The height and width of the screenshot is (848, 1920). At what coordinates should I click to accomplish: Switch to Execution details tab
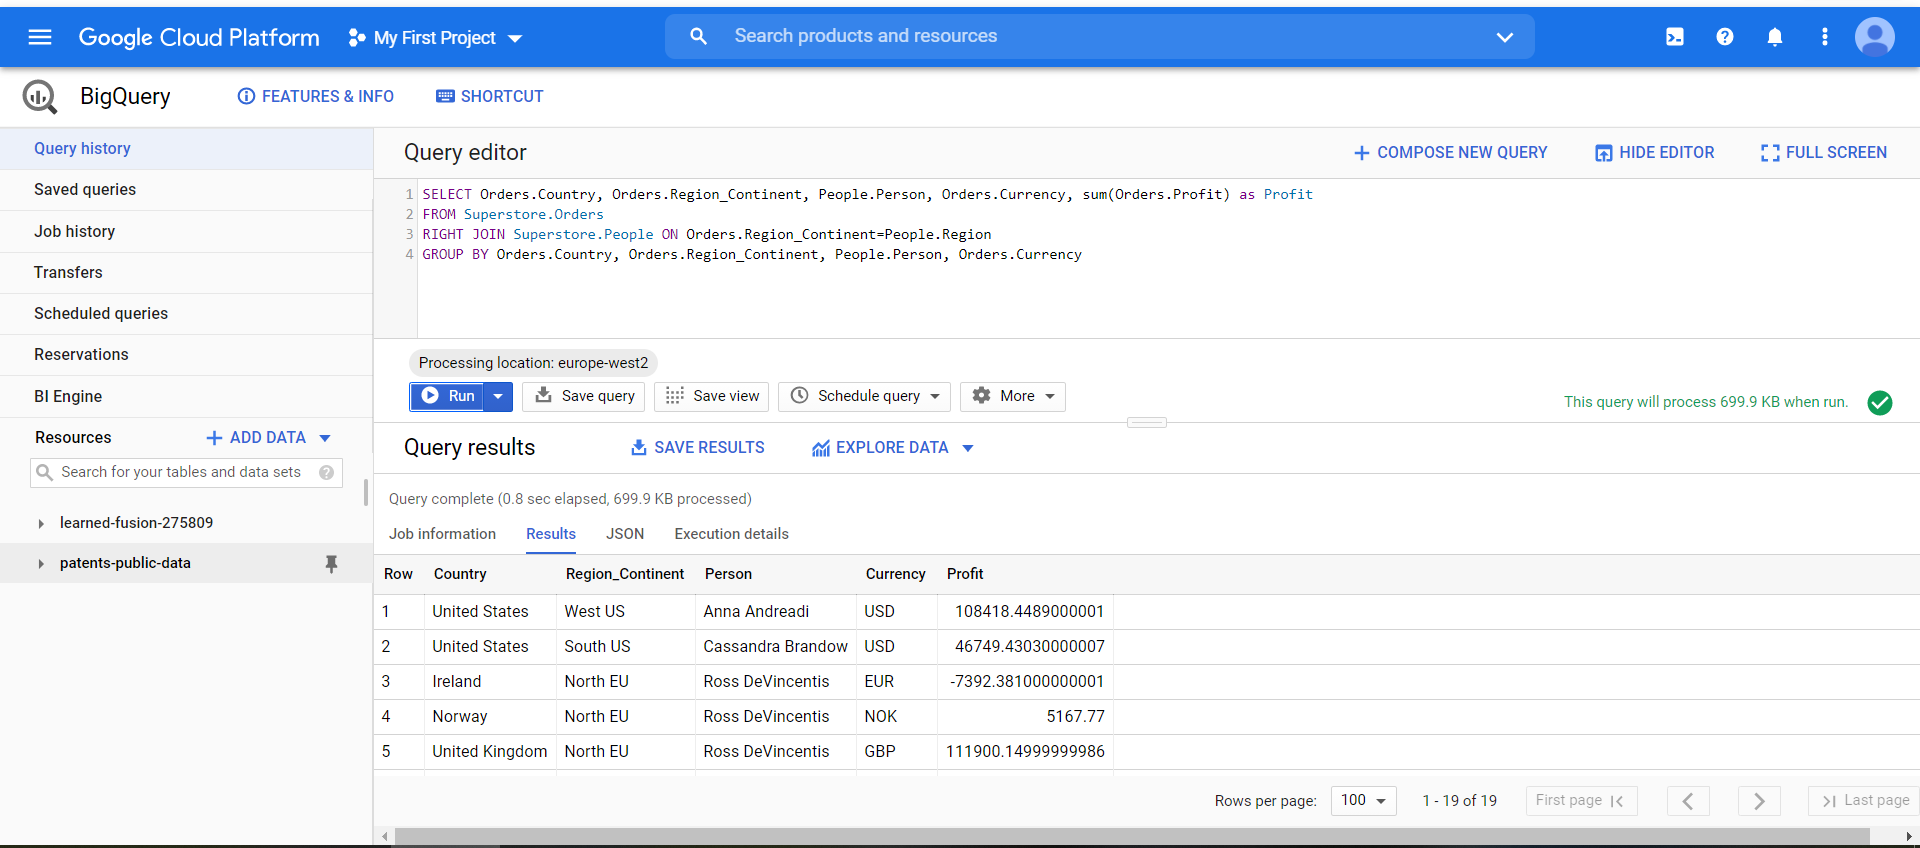[x=731, y=534]
